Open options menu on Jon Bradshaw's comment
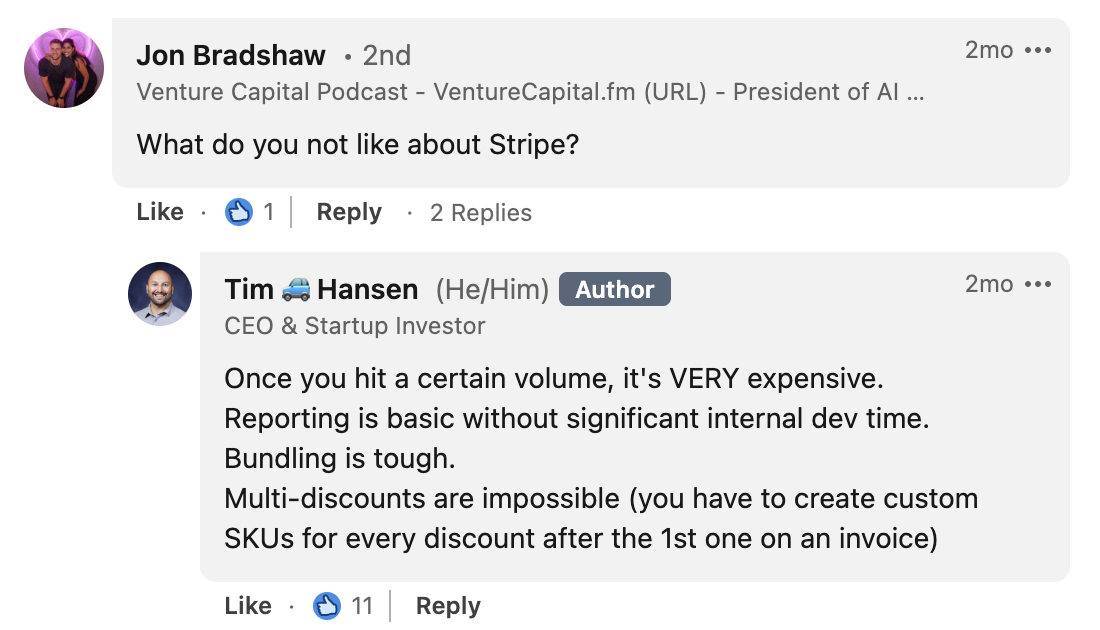 pyautogui.click(x=1039, y=50)
